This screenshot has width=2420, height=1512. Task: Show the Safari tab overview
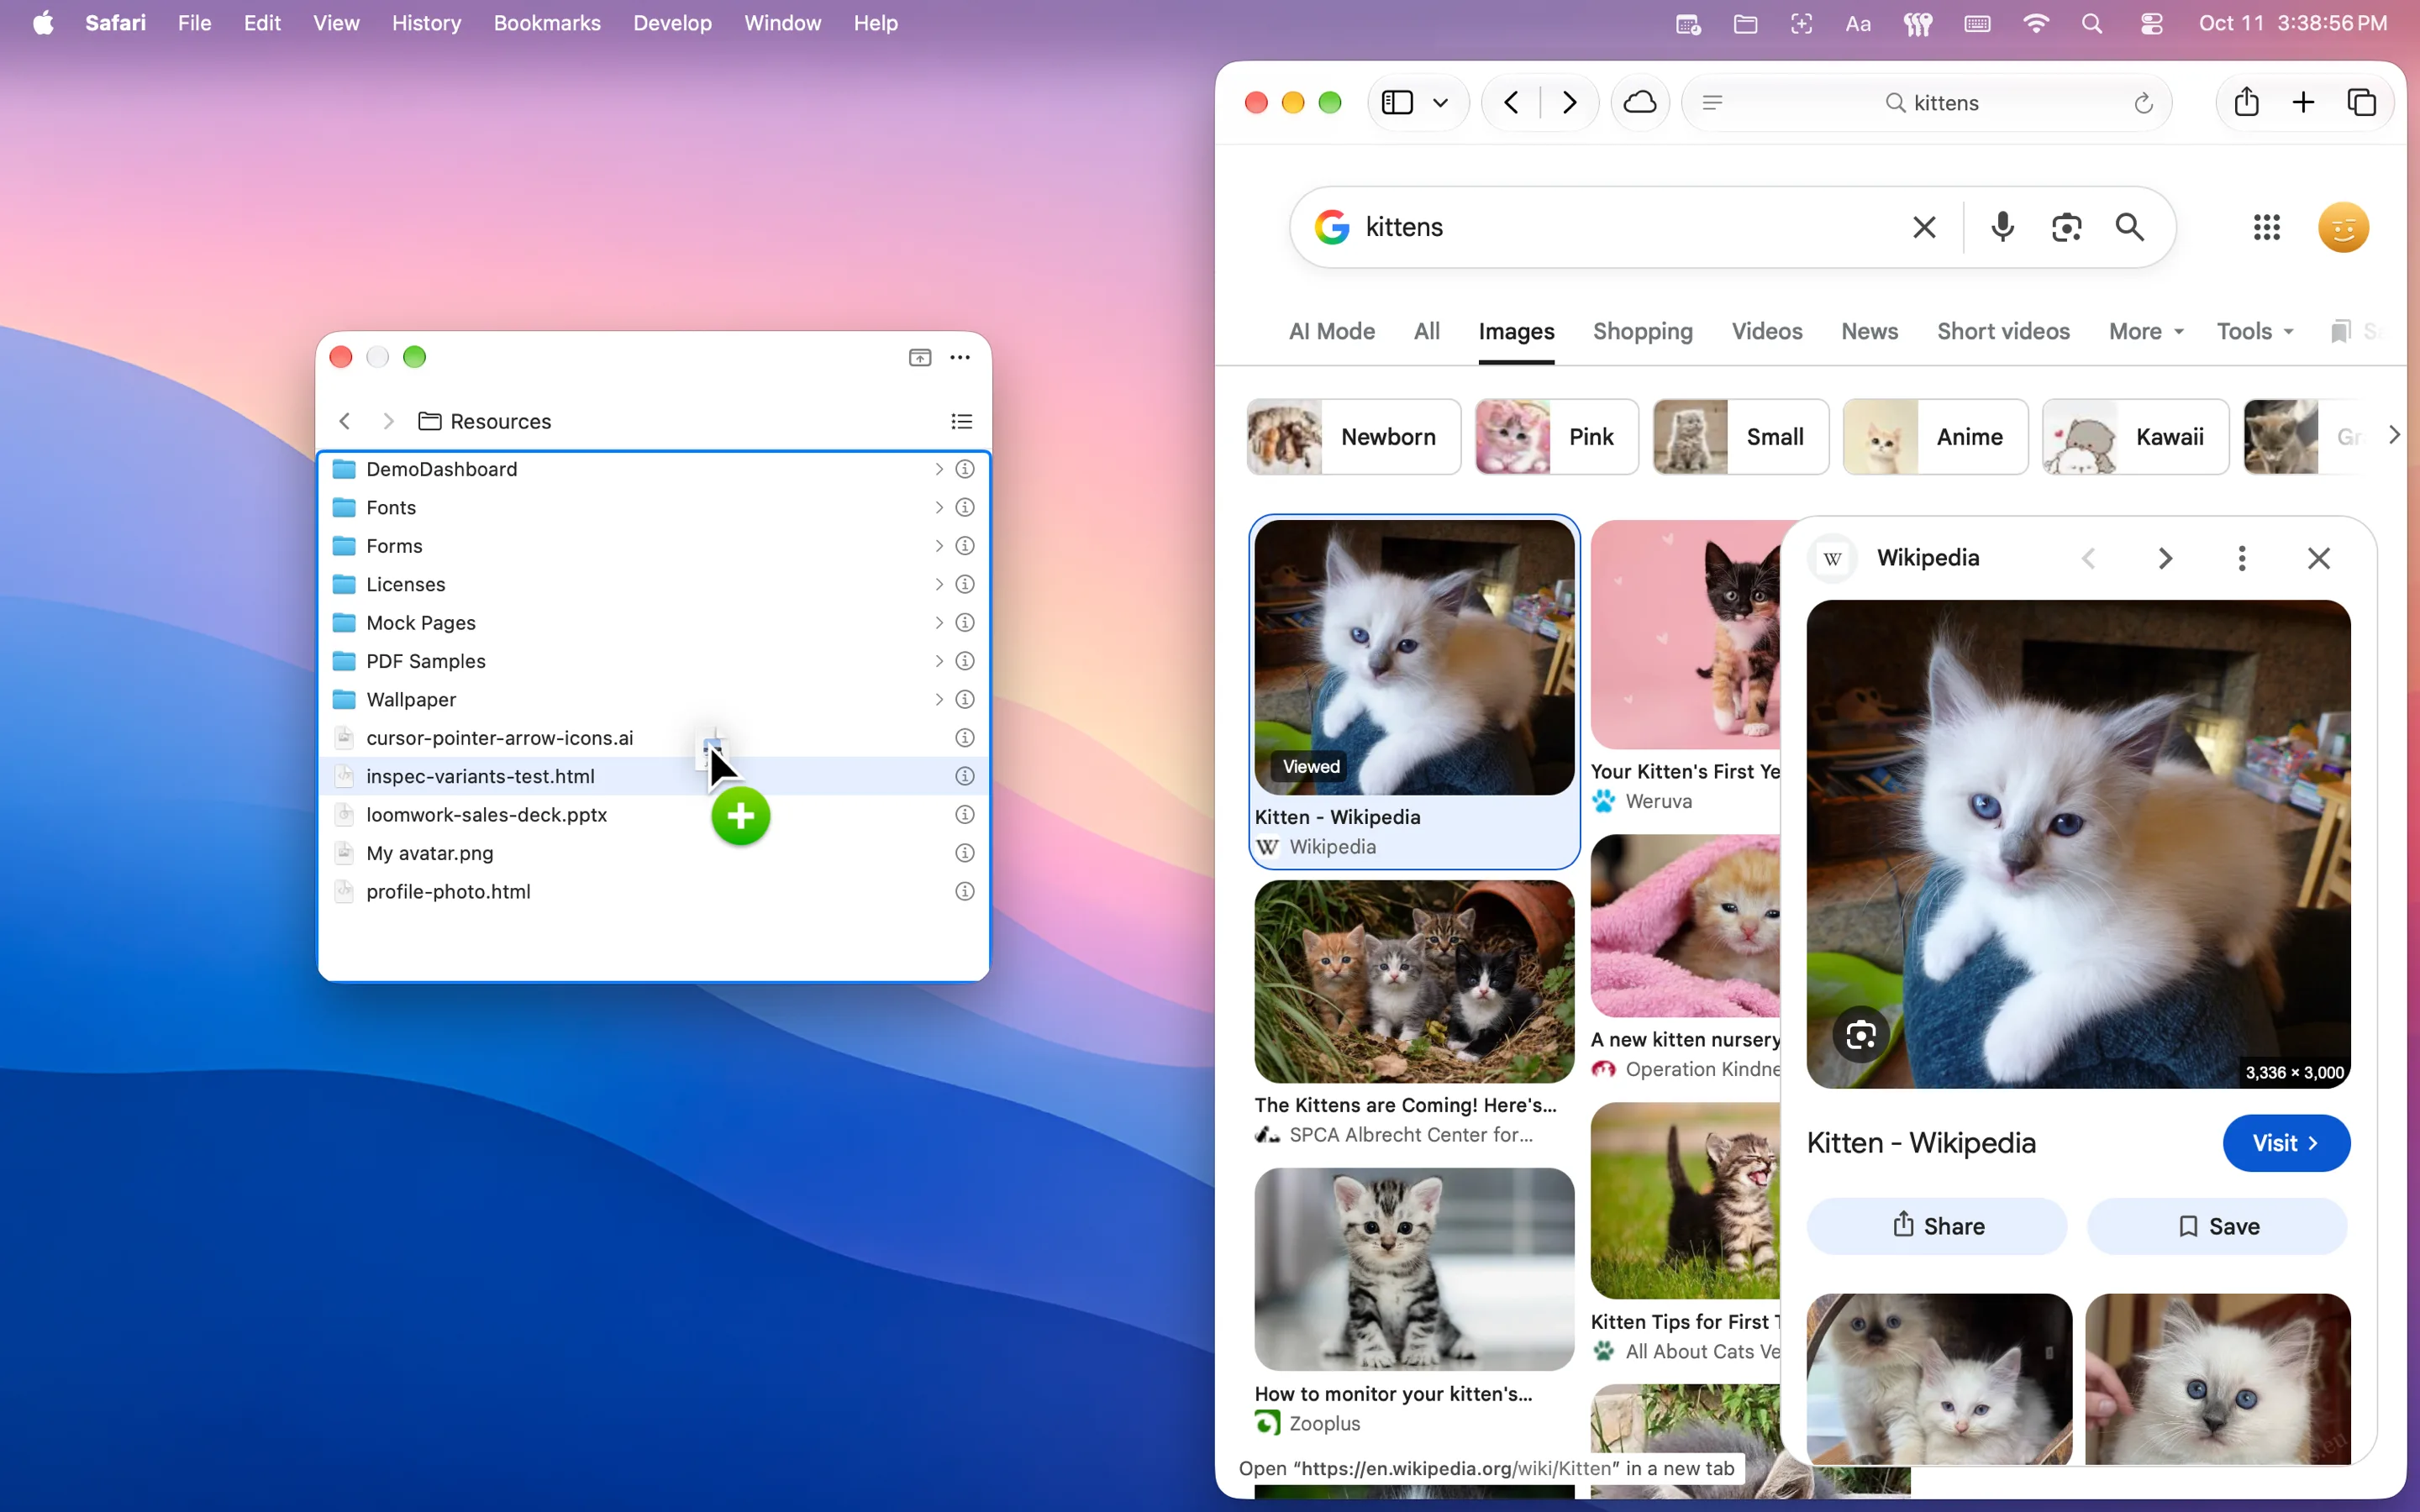point(2361,102)
